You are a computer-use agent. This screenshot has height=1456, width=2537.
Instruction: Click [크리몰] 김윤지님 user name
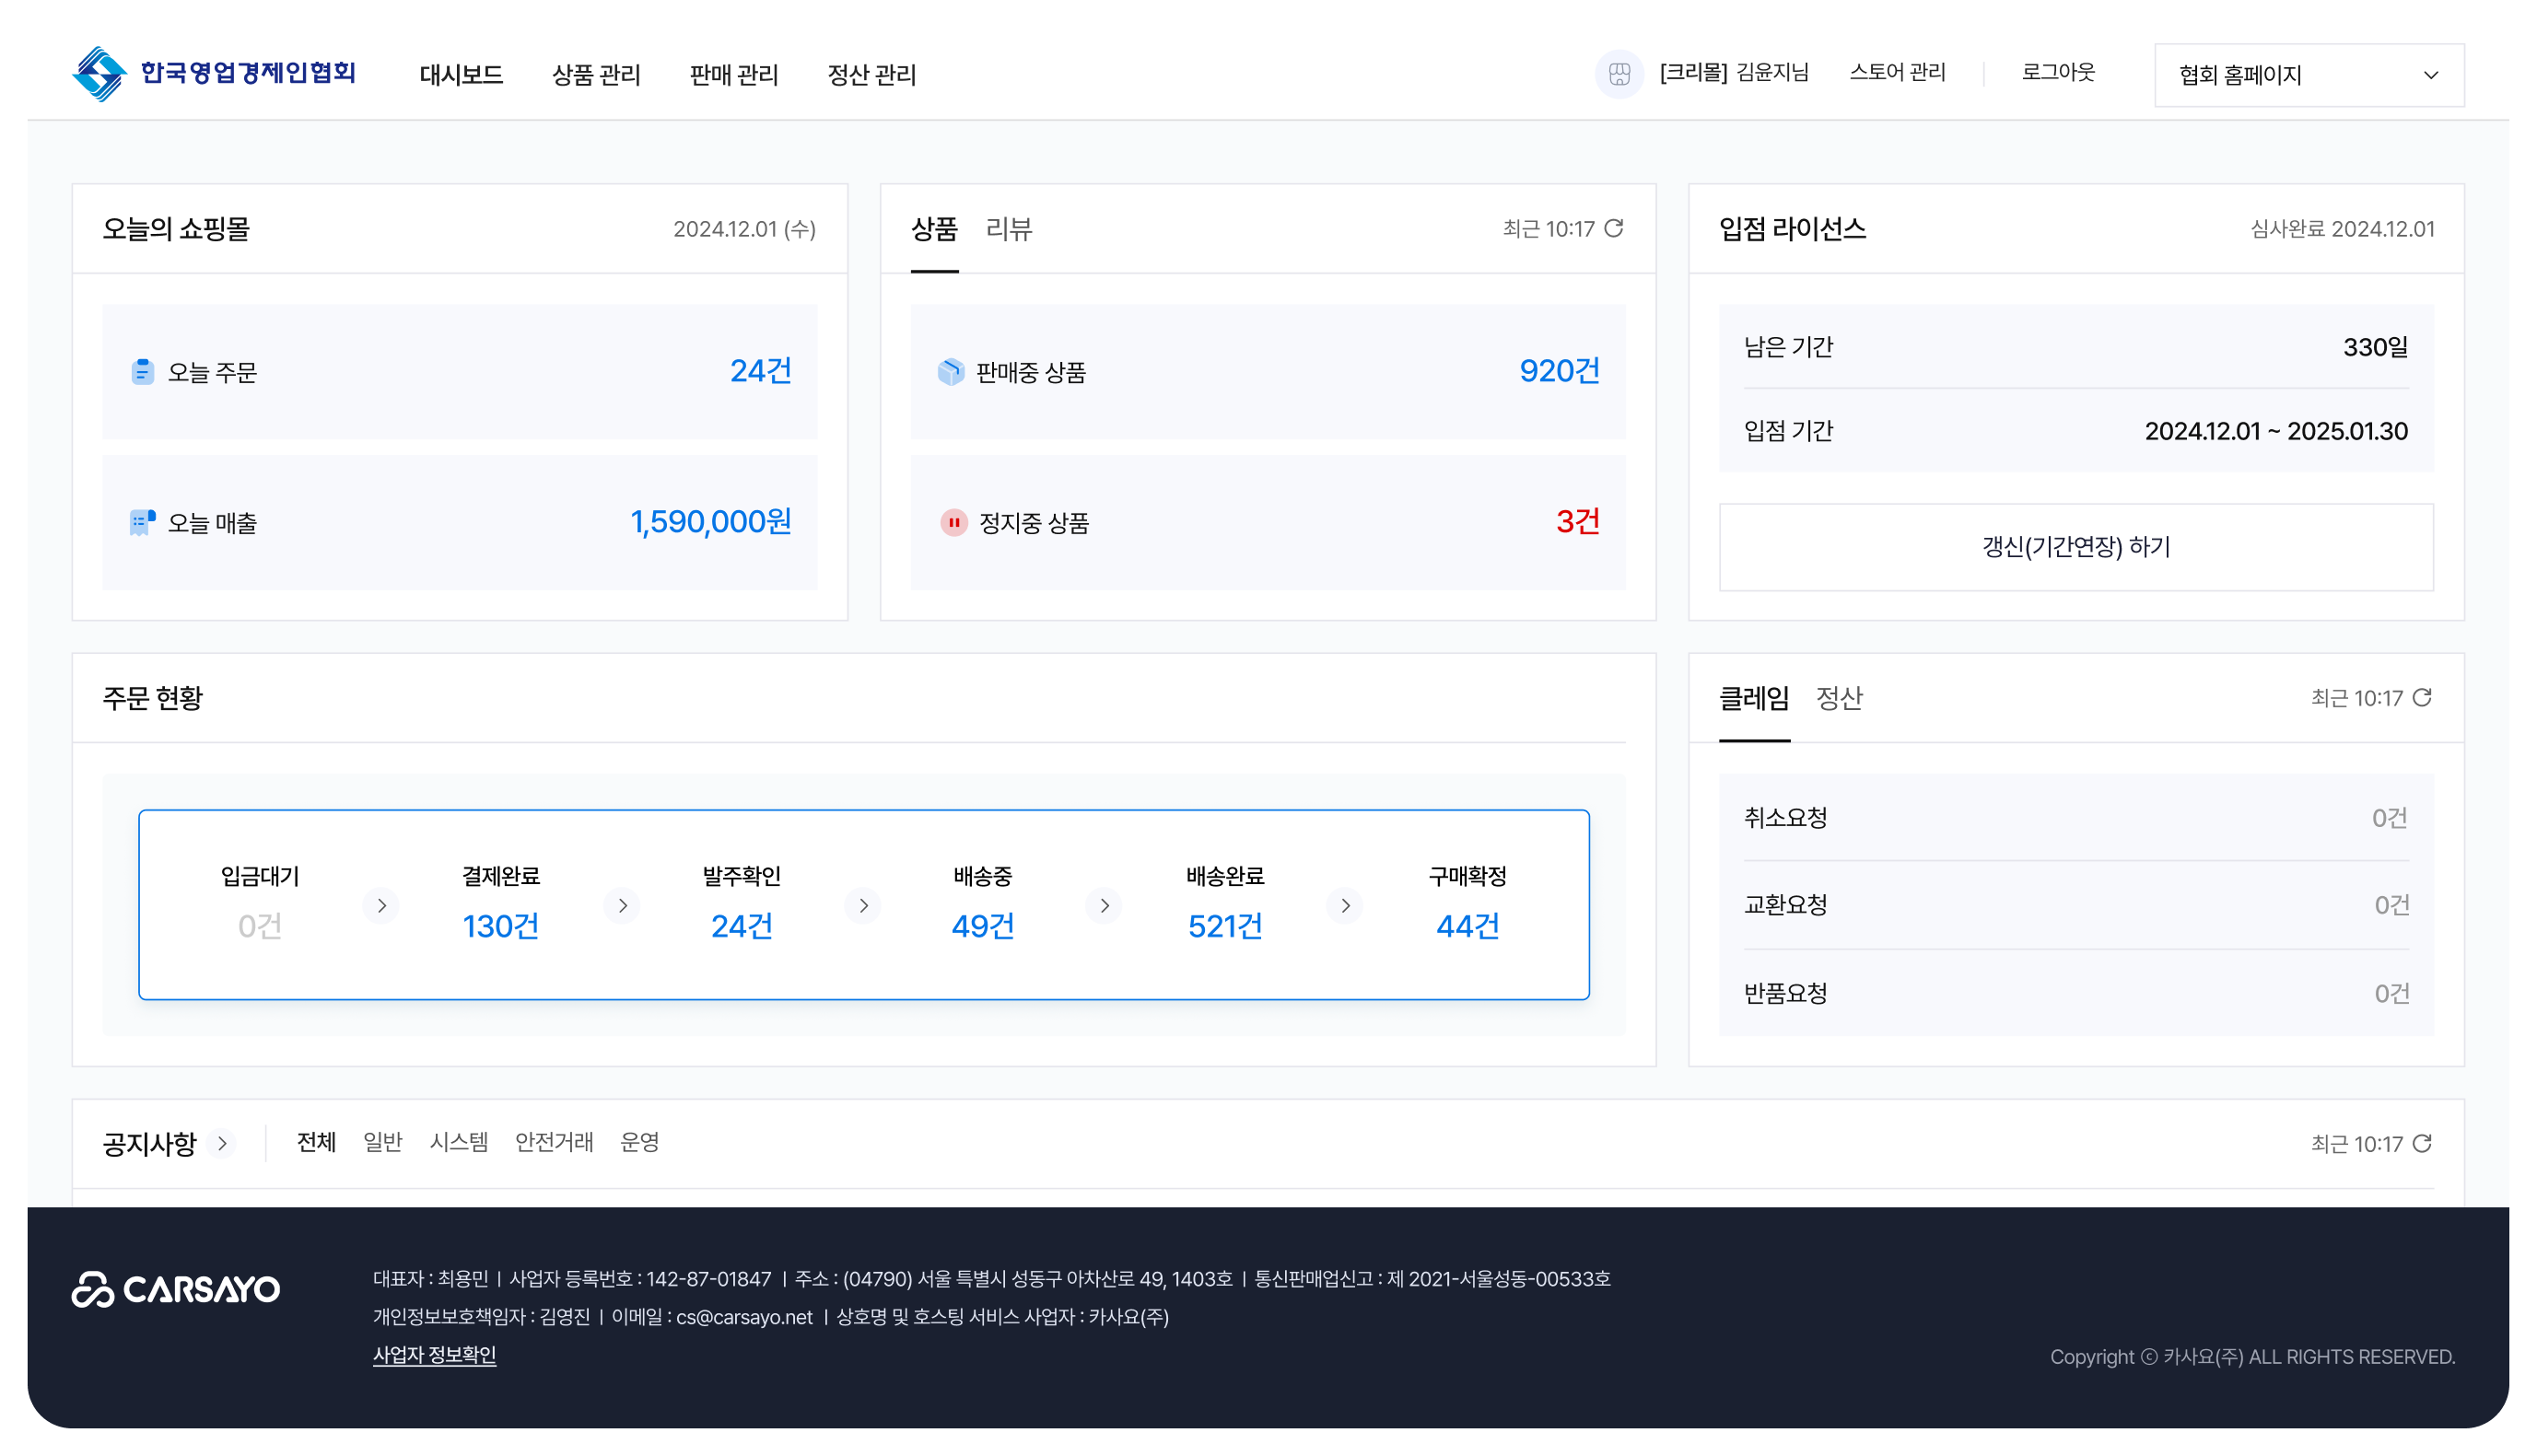tap(1733, 72)
